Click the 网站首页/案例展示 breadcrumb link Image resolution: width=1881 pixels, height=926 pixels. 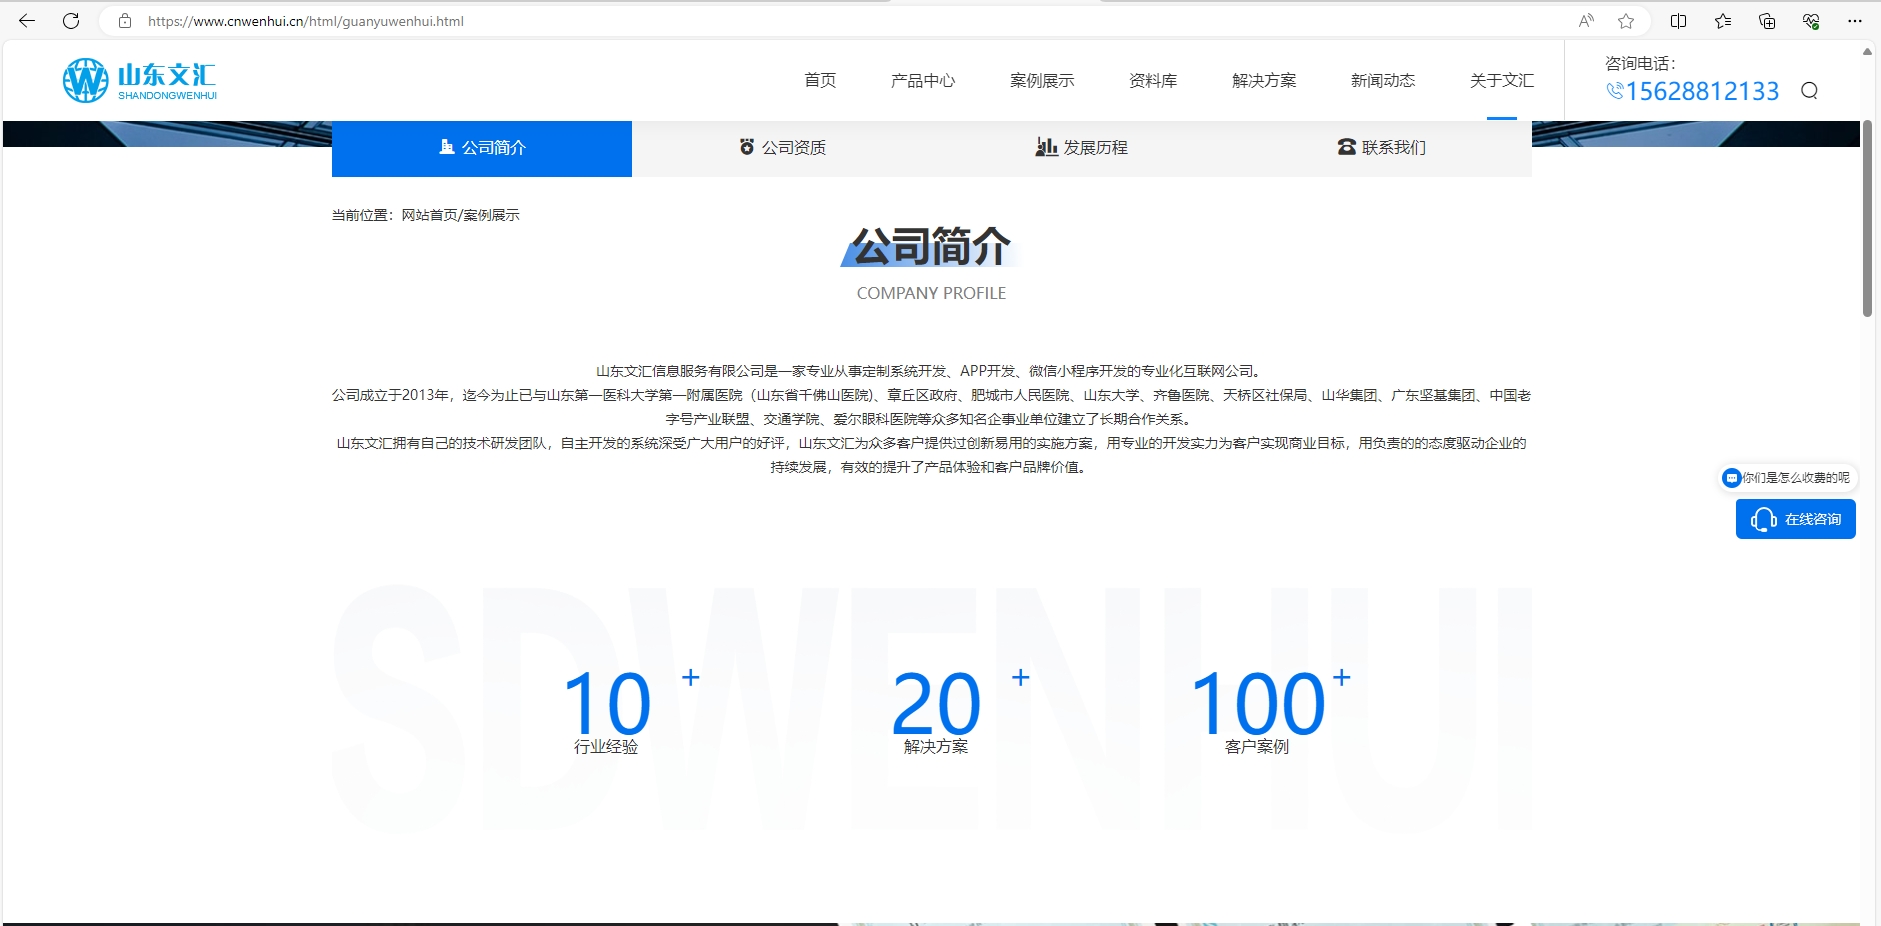click(x=461, y=215)
